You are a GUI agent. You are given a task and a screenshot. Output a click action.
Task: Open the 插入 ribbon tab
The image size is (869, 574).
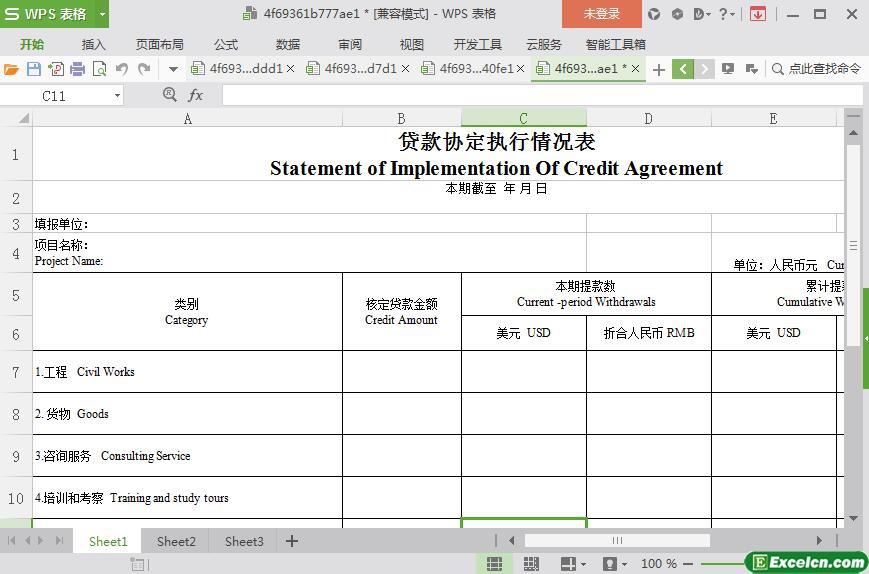(93, 44)
